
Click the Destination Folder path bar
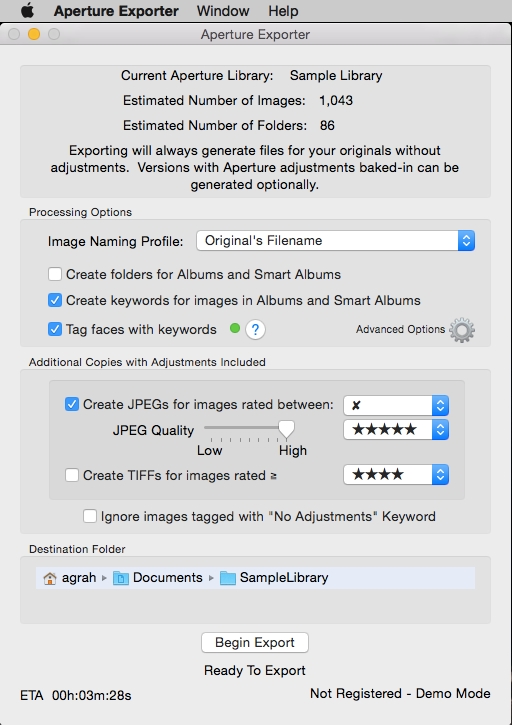[x=255, y=578]
